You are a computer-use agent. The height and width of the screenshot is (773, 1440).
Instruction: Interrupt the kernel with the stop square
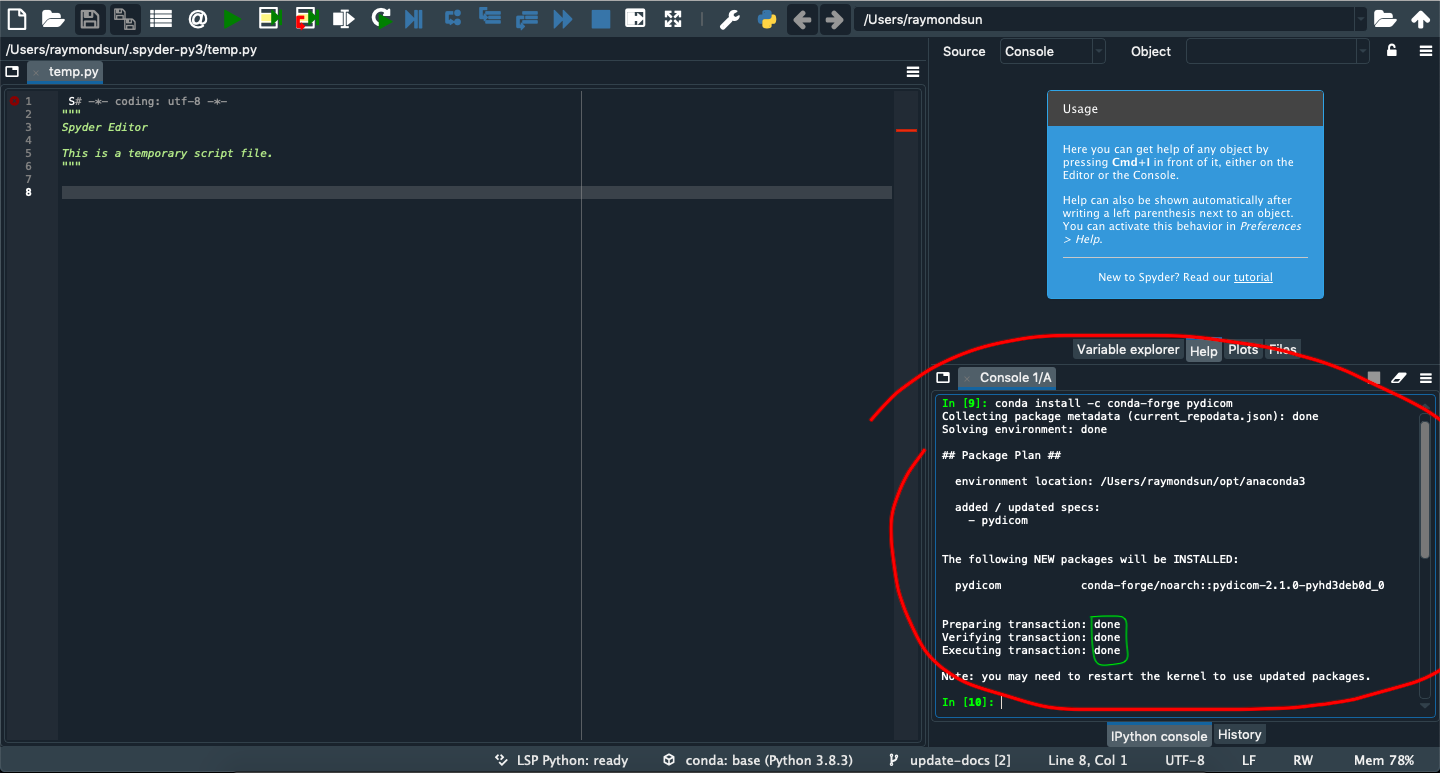click(x=1374, y=378)
